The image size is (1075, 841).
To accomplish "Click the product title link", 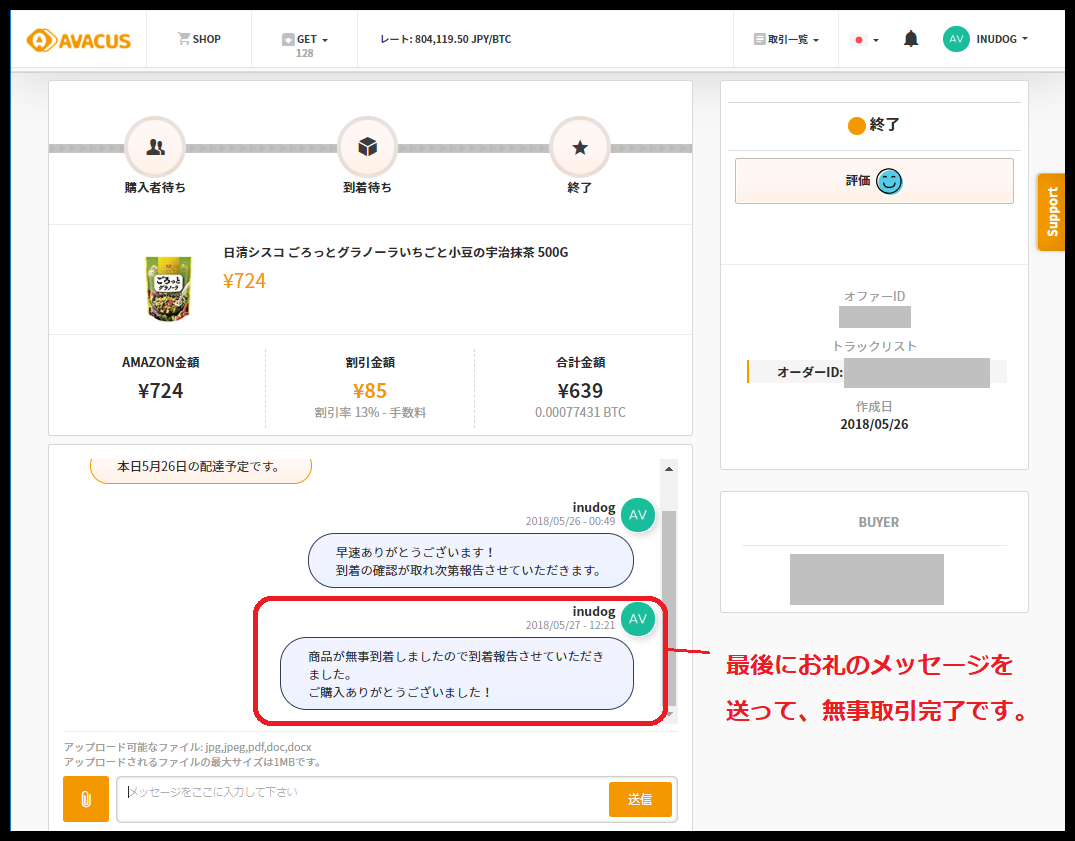I will click(395, 252).
